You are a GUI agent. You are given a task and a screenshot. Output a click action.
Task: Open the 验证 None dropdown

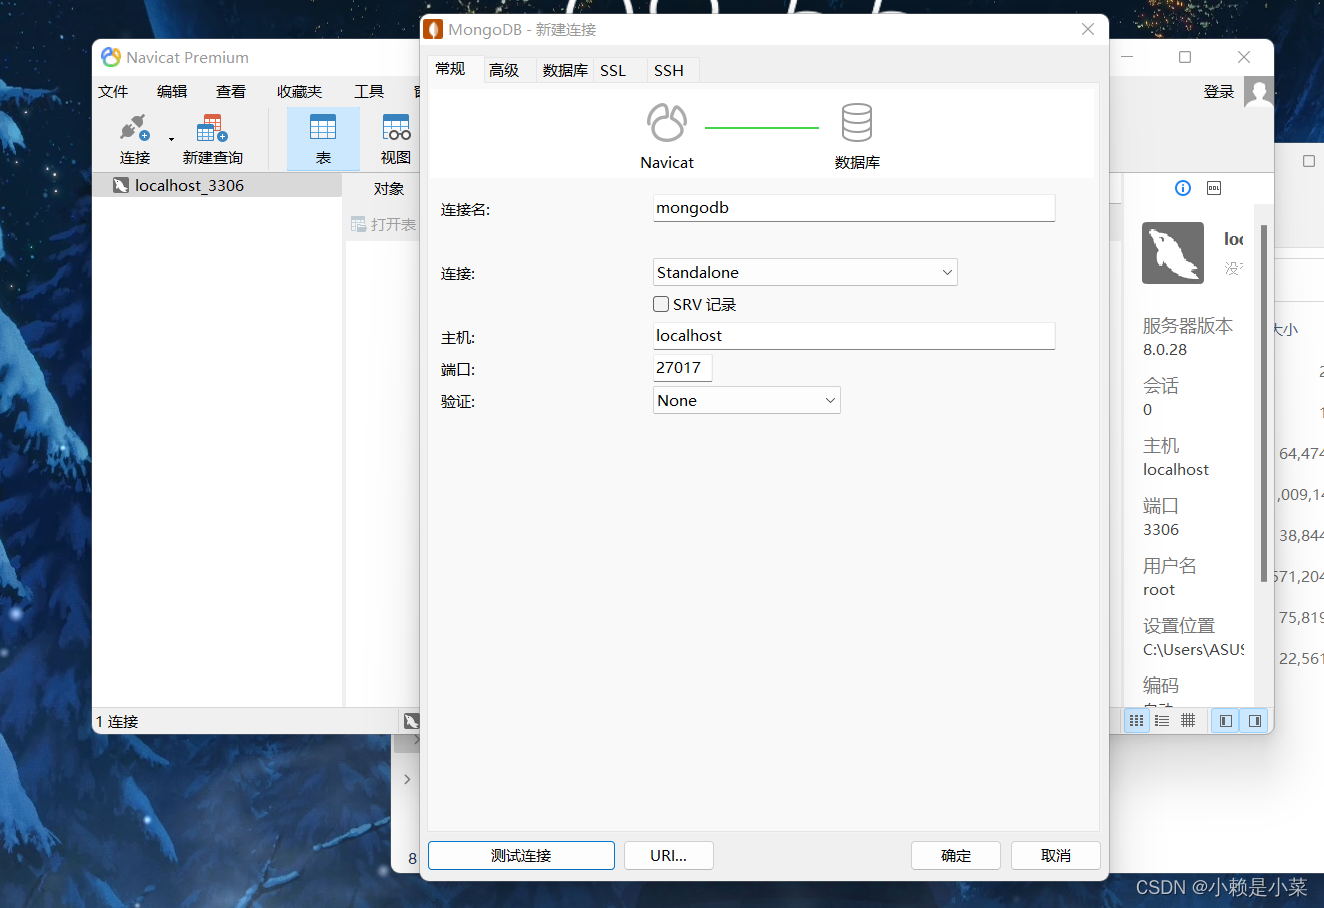pyautogui.click(x=747, y=400)
